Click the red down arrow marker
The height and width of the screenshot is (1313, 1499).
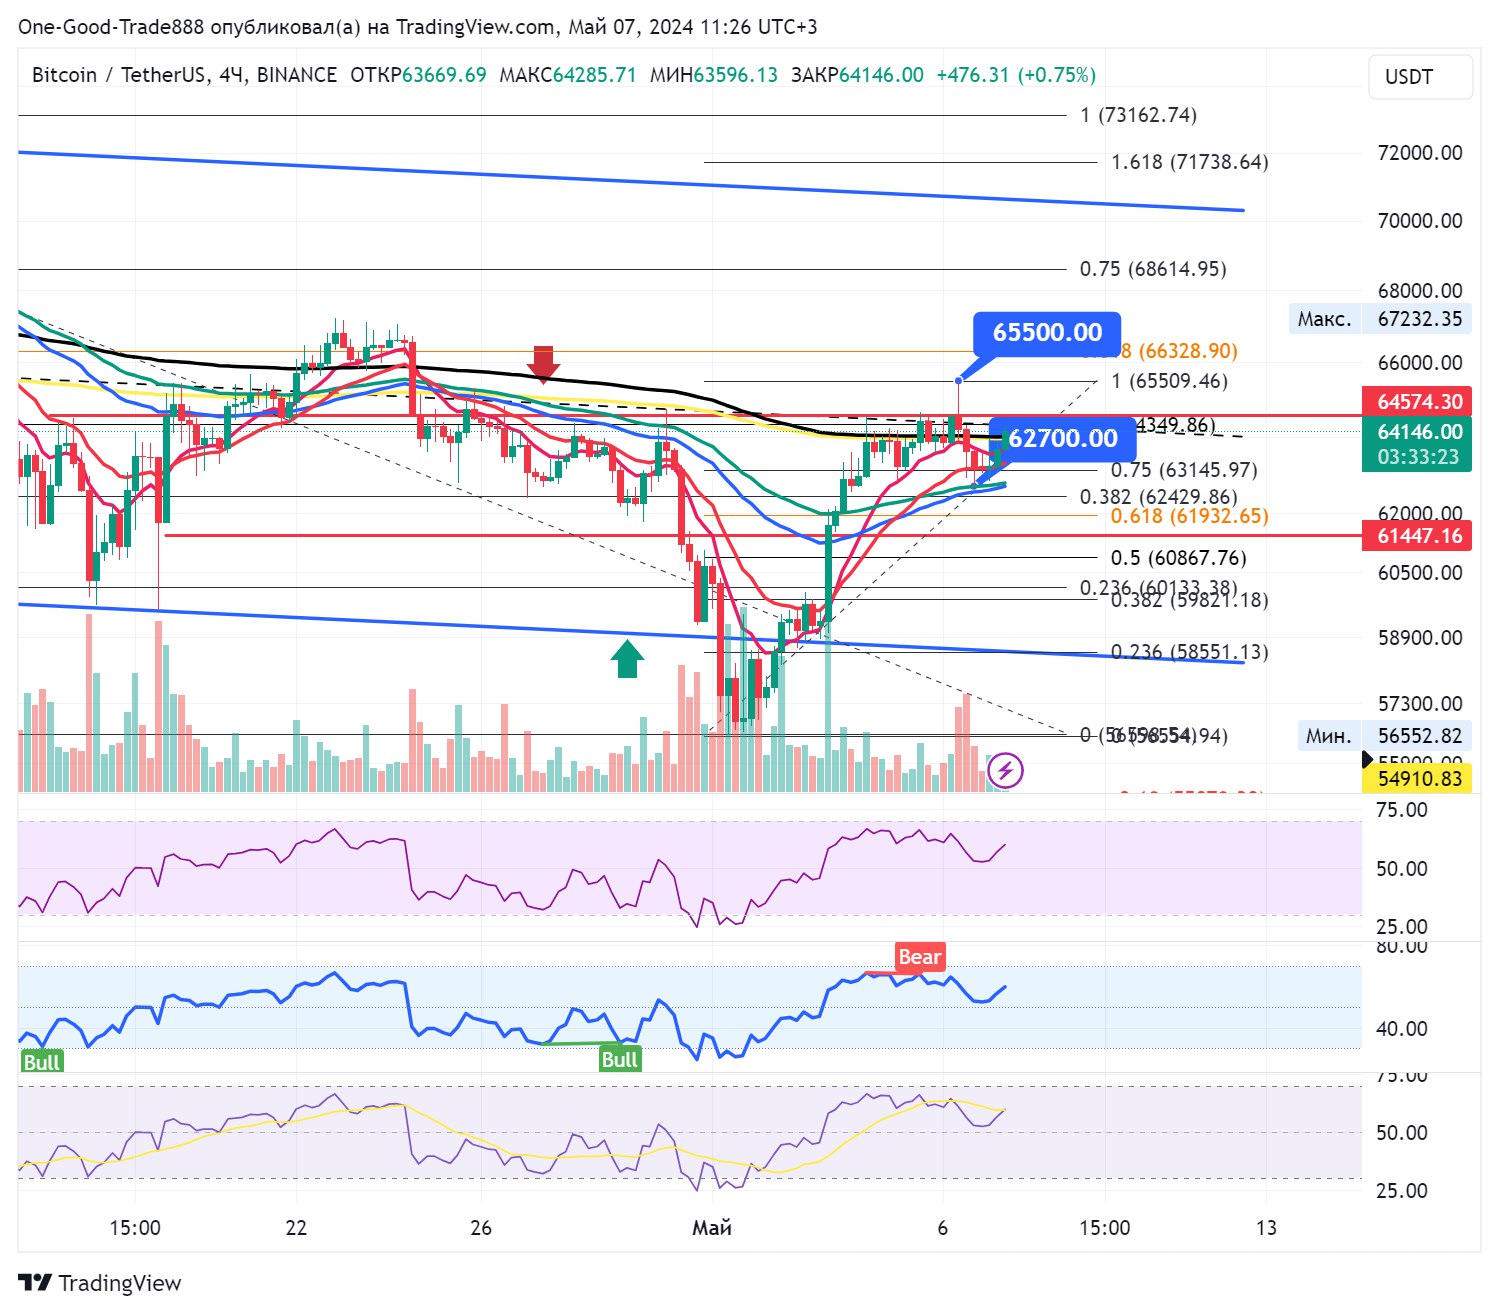click(x=543, y=364)
